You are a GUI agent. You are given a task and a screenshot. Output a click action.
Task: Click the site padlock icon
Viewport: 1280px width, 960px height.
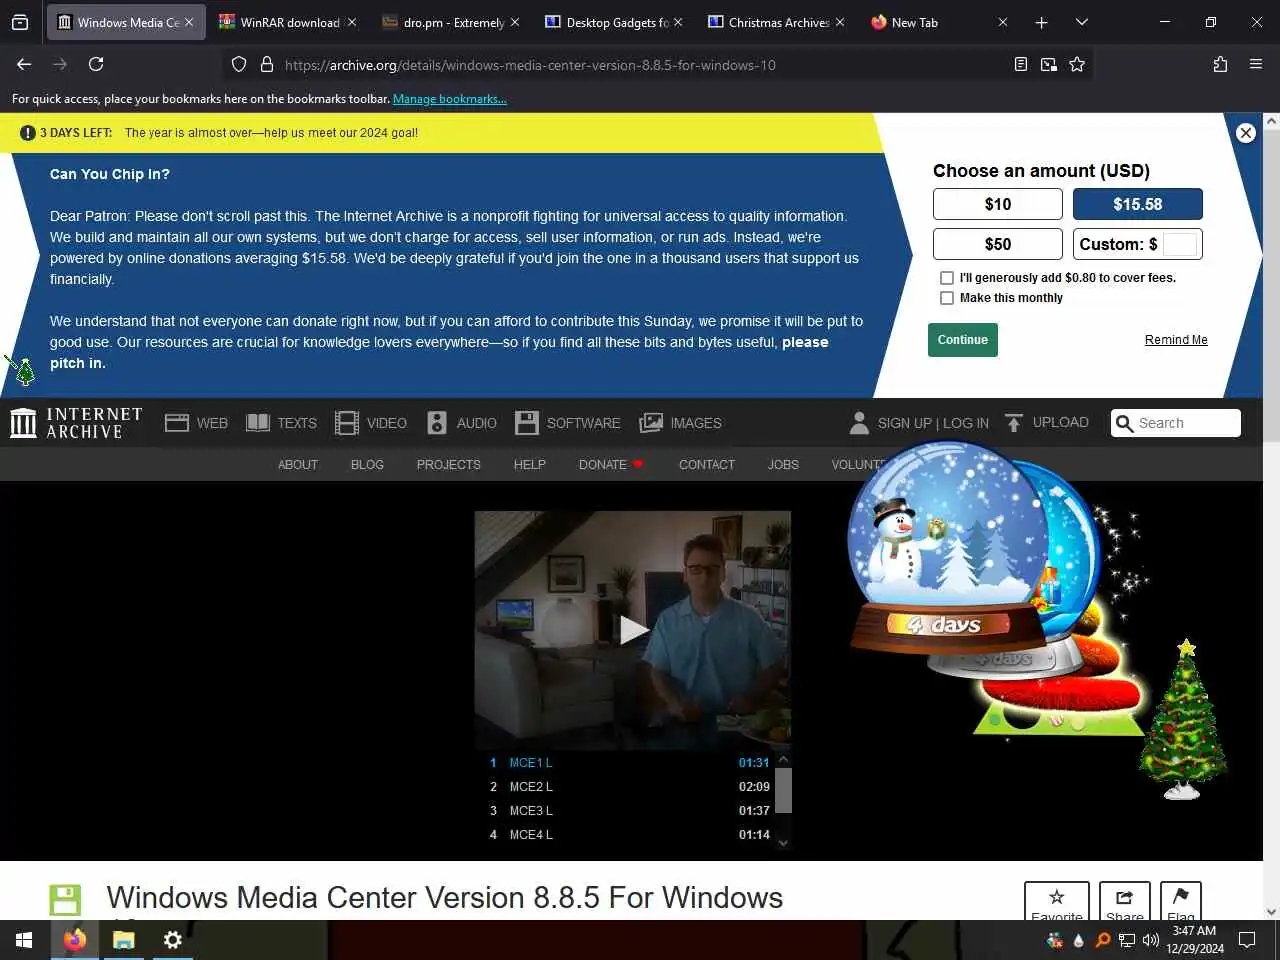(x=267, y=64)
